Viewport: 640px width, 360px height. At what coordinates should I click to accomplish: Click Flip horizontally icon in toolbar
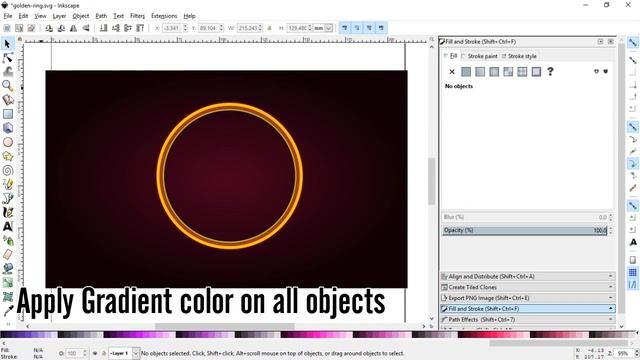73,28
